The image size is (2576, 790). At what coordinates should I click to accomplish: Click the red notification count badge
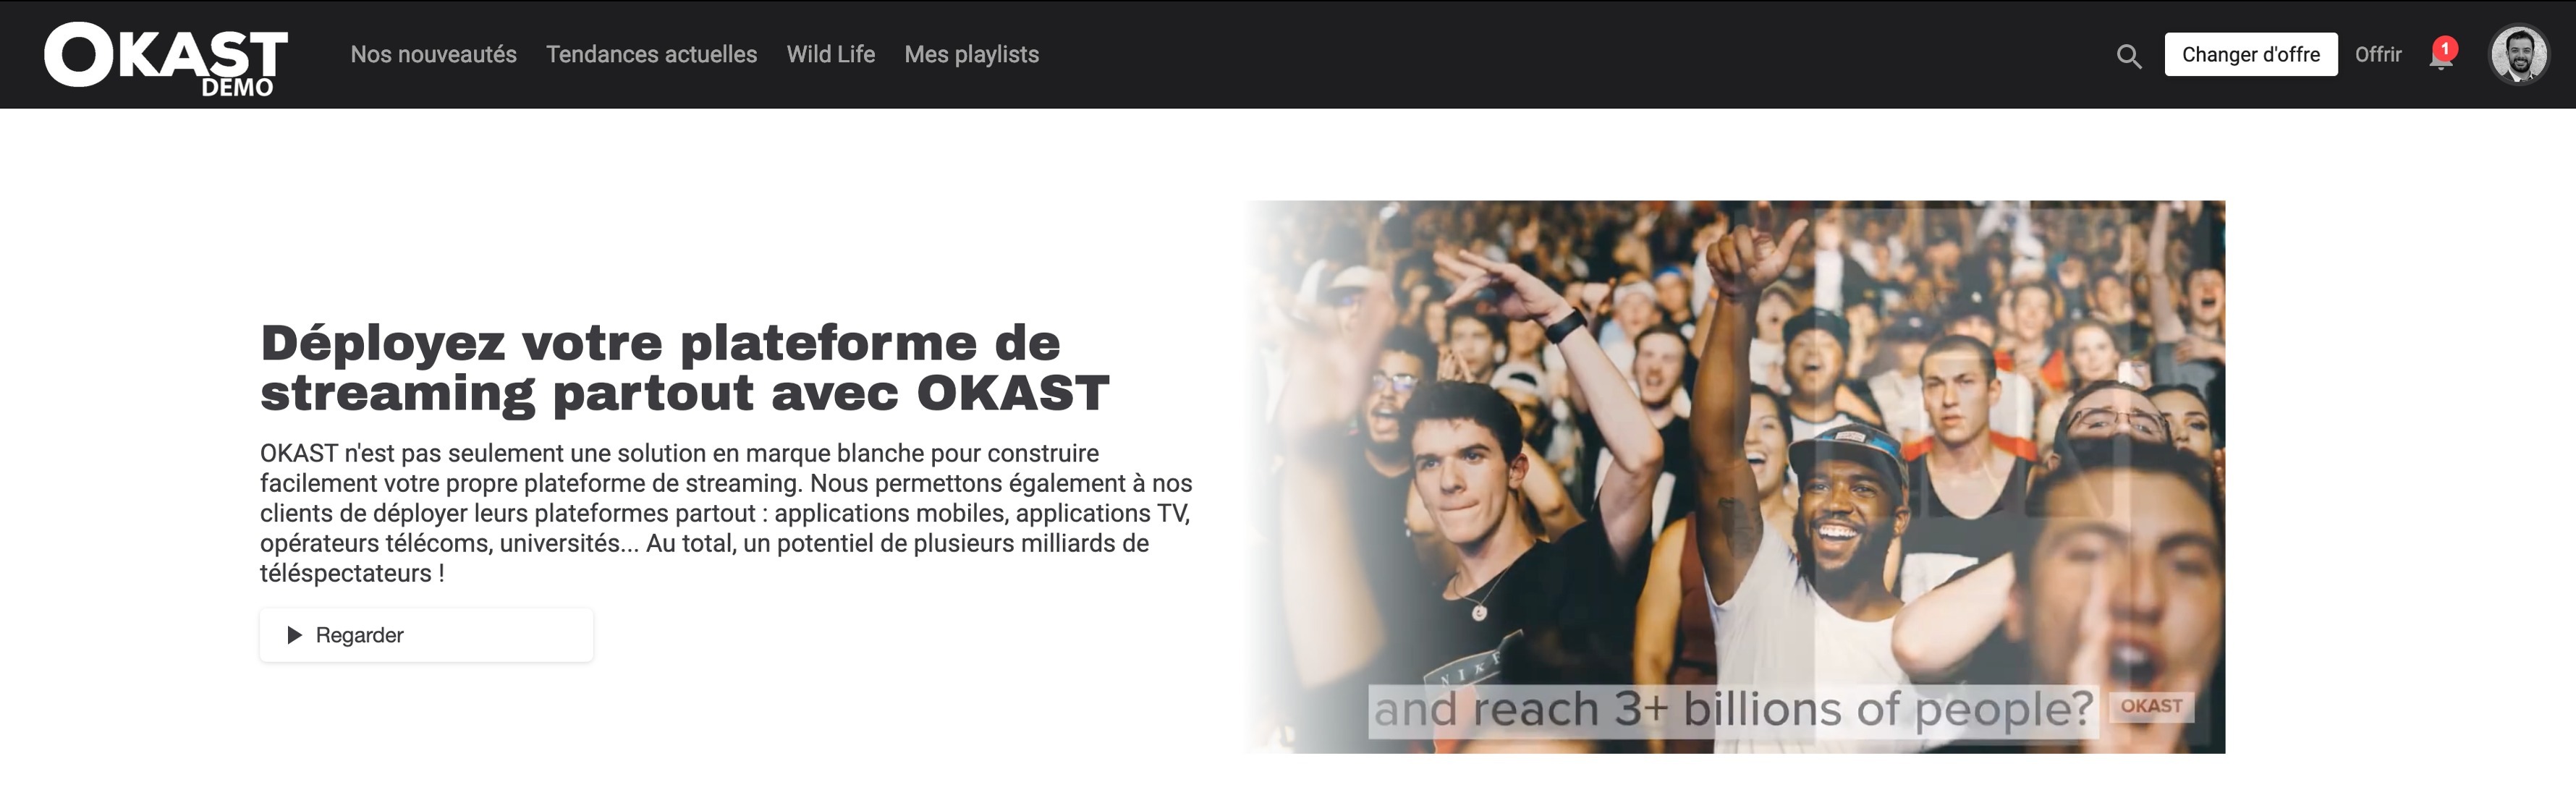2445,48
